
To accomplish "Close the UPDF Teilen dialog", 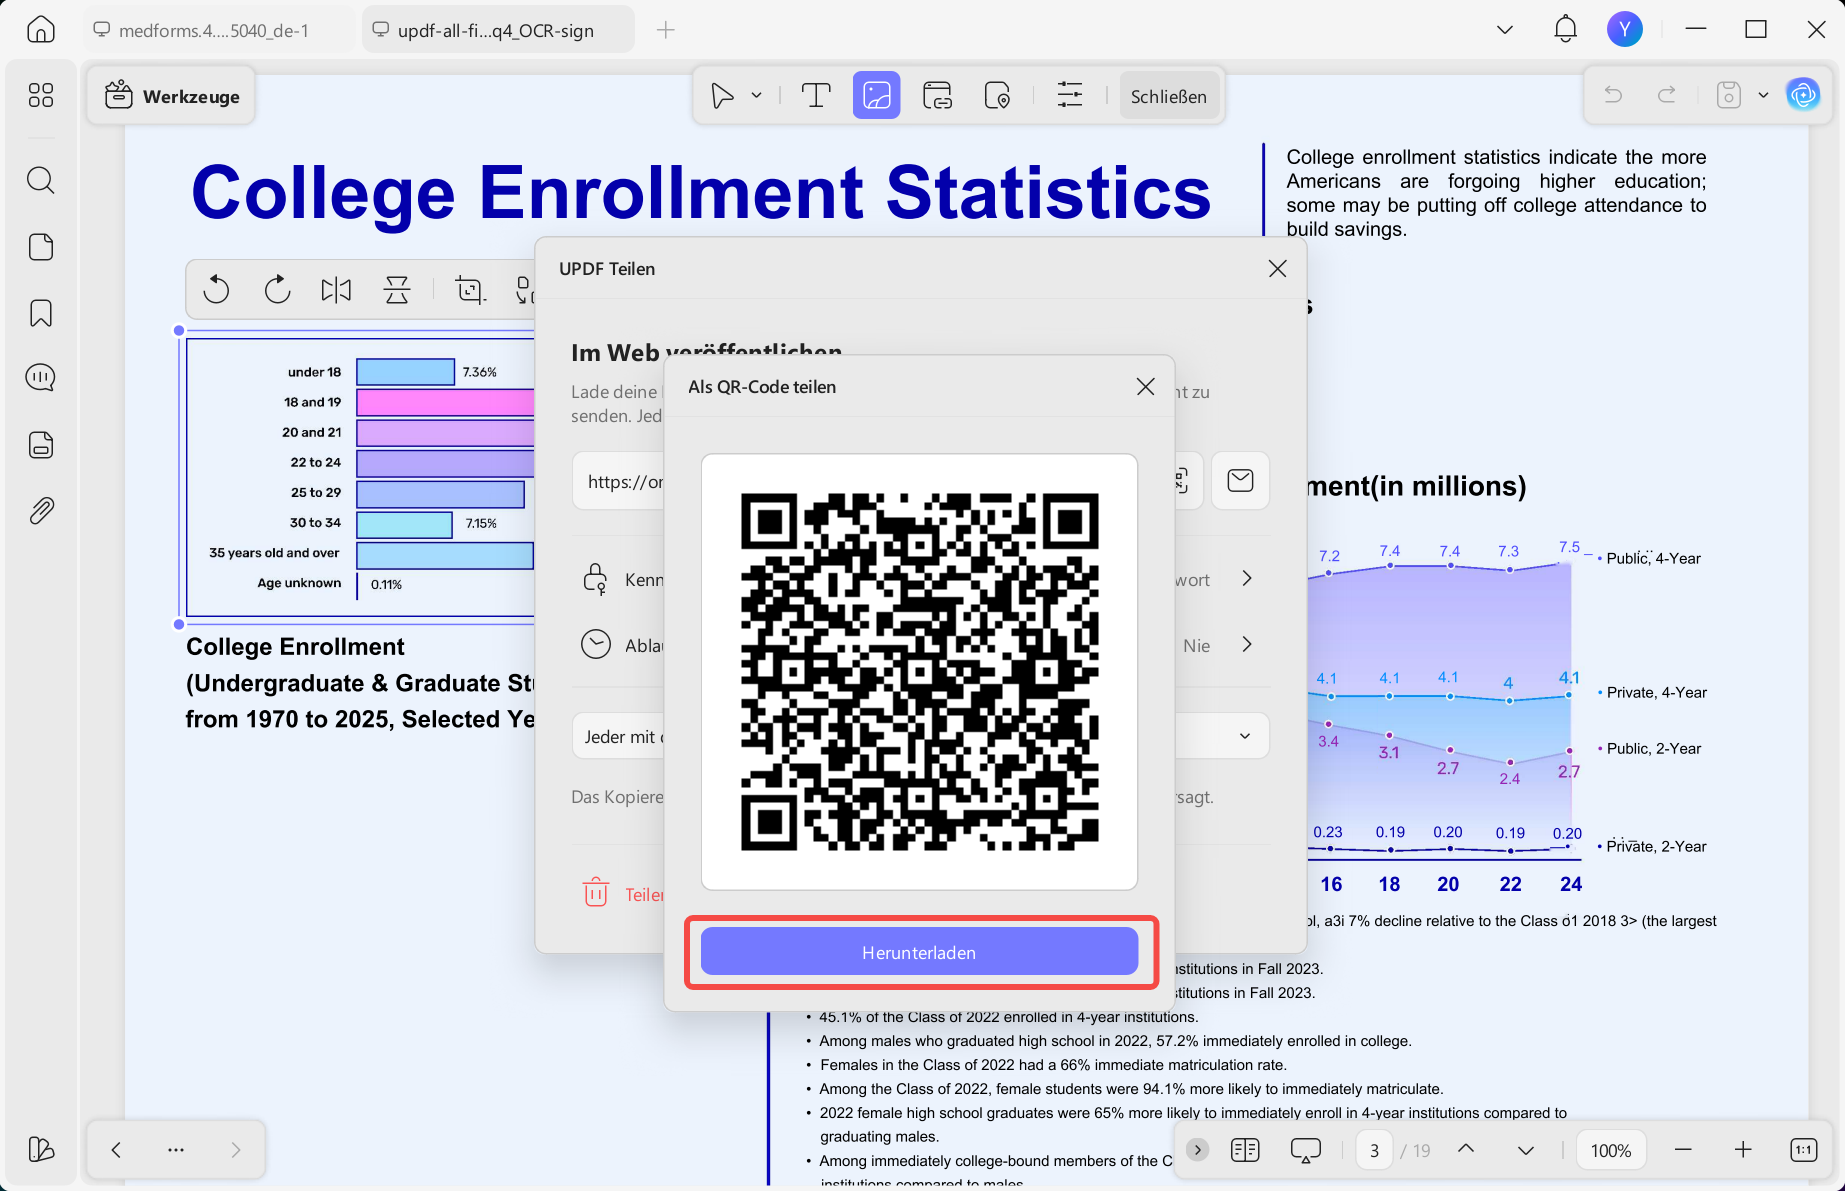I will [x=1277, y=269].
